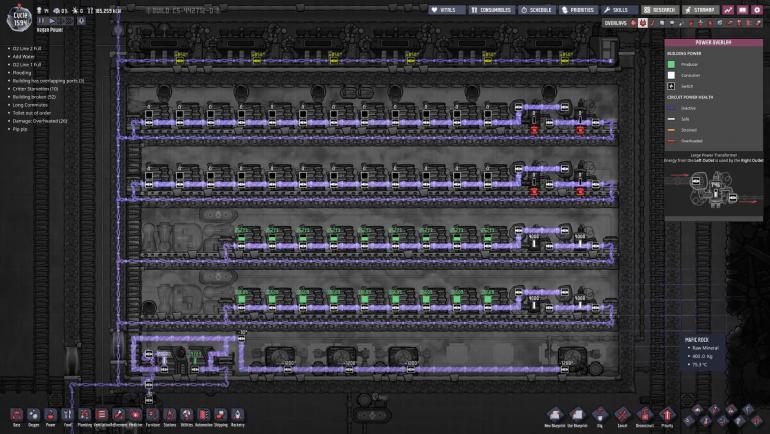Select the 'Building broken (52)' alert
The height and width of the screenshot is (434, 770).
(x=34, y=97)
